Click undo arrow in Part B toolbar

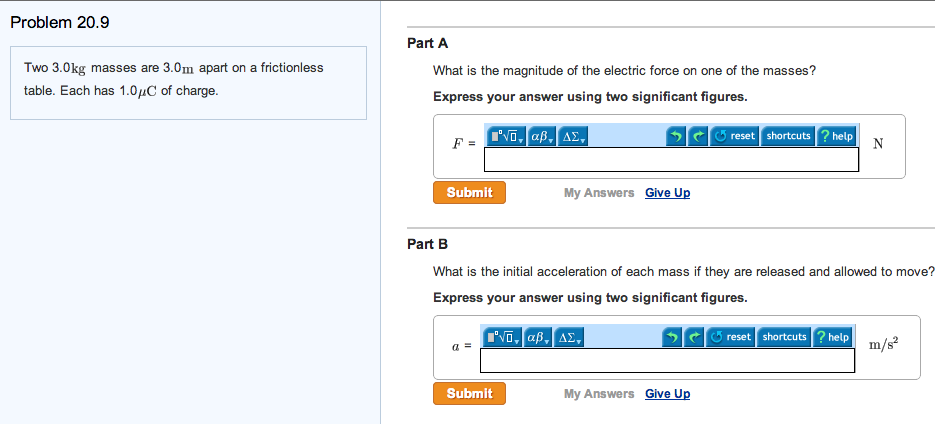(x=676, y=337)
